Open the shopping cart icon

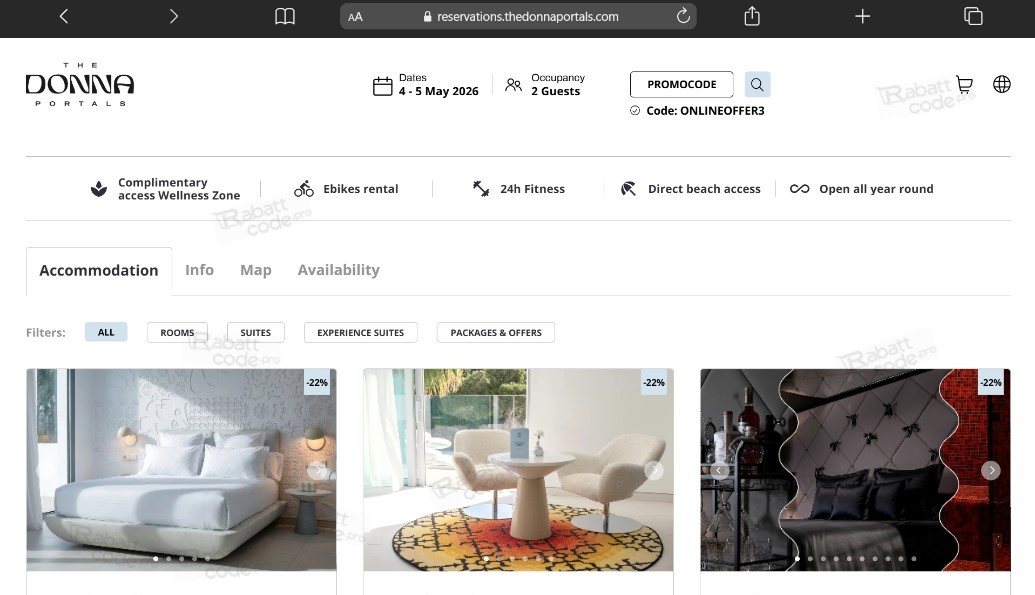964,85
